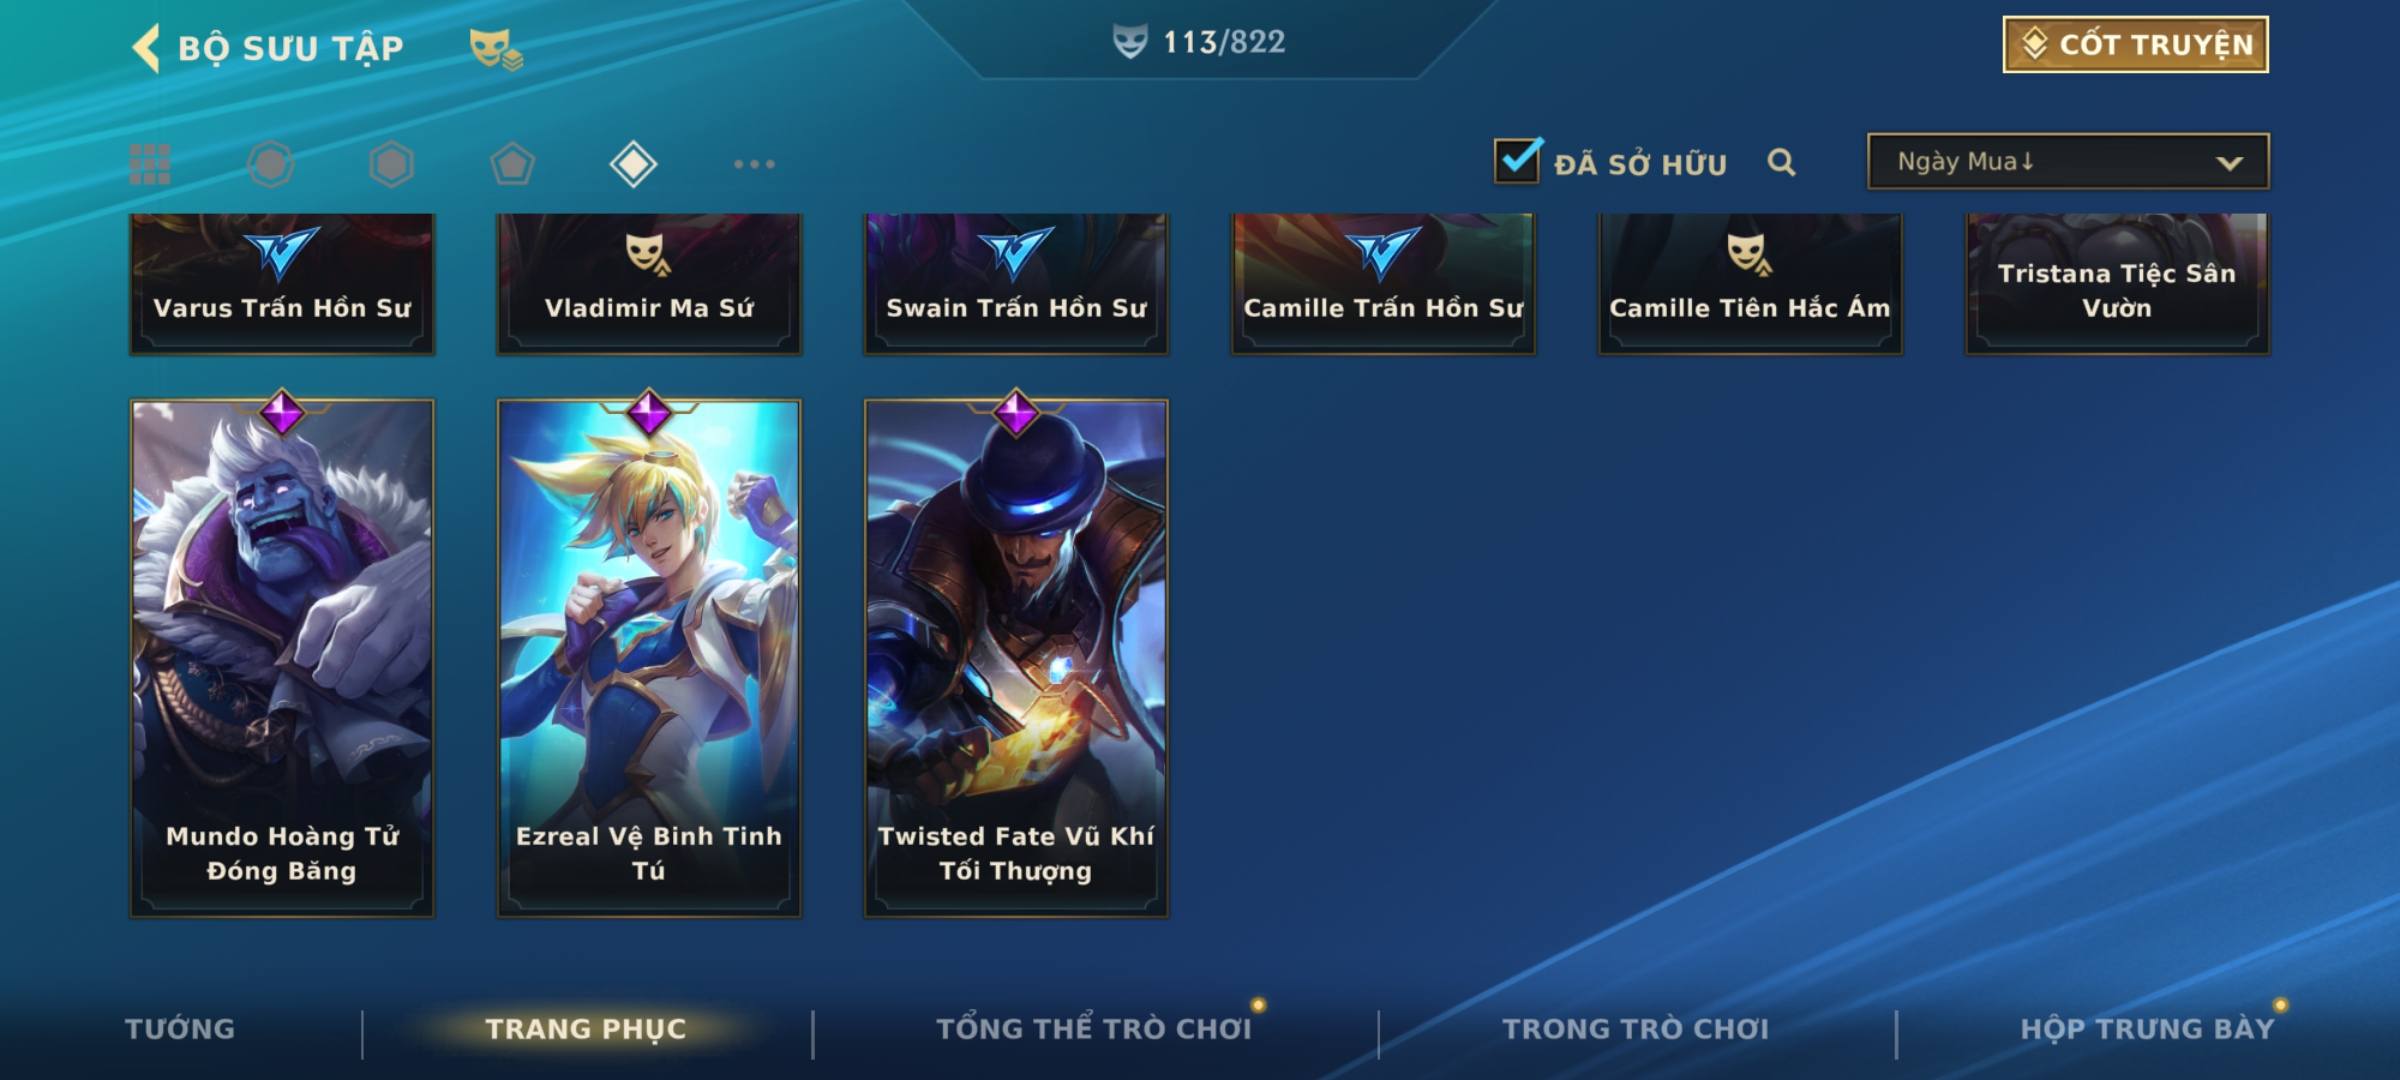Open more filters three-dots icon

point(754,164)
